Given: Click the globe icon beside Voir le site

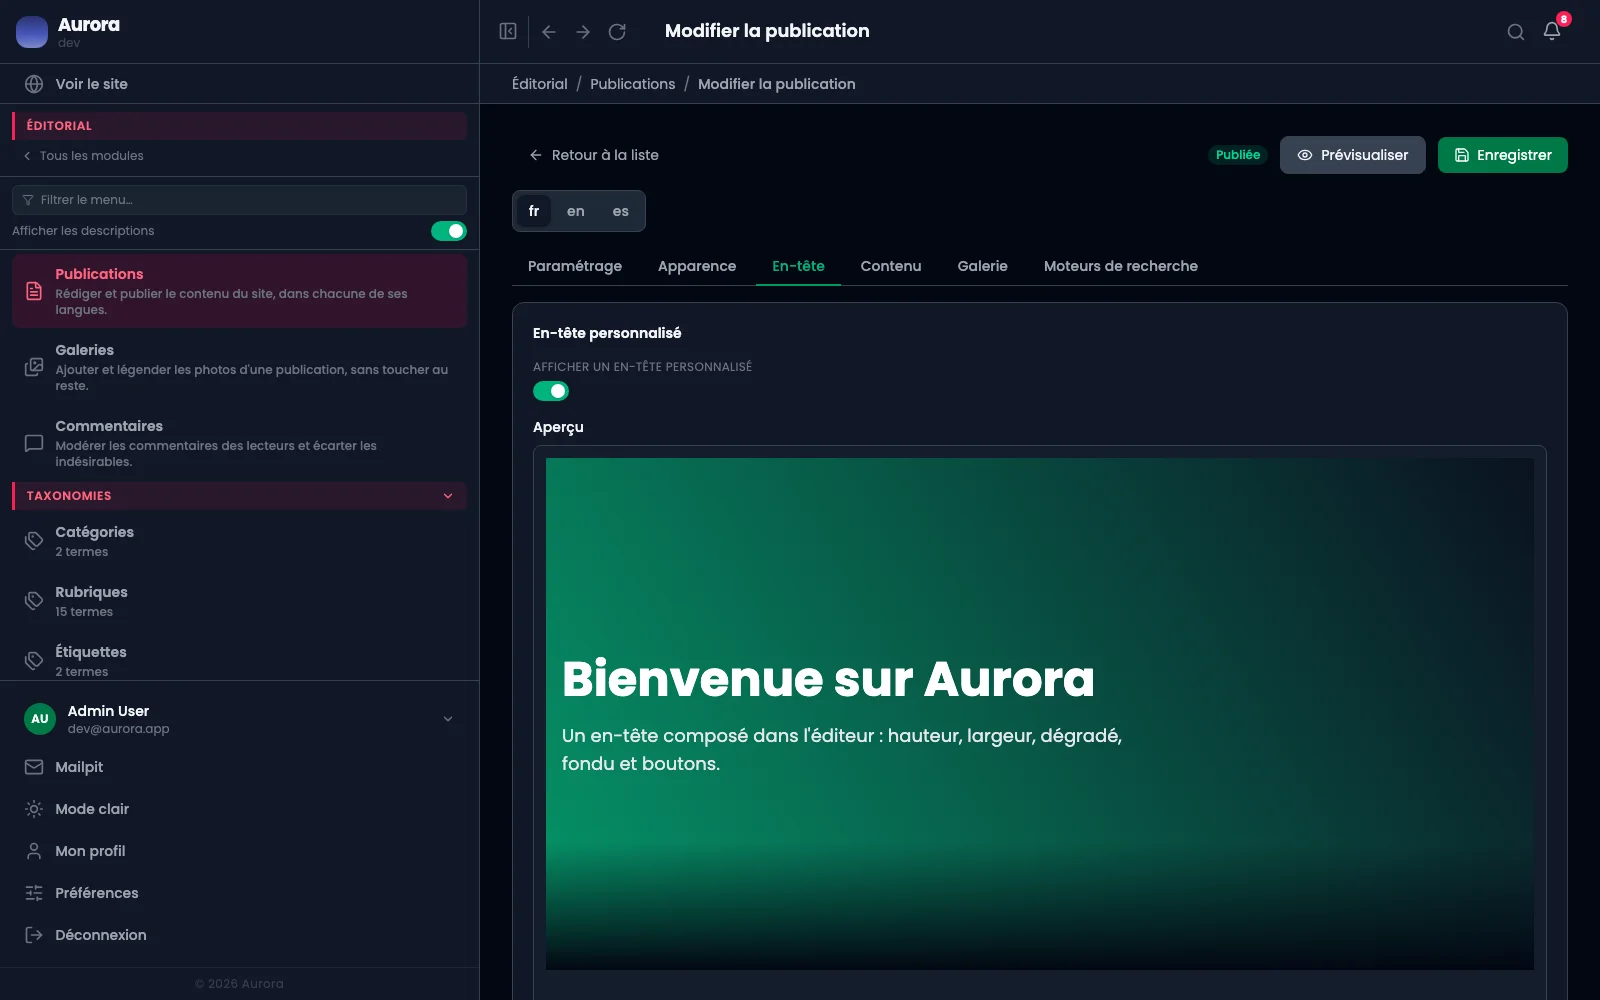Looking at the screenshot, I should coord(34,84).
